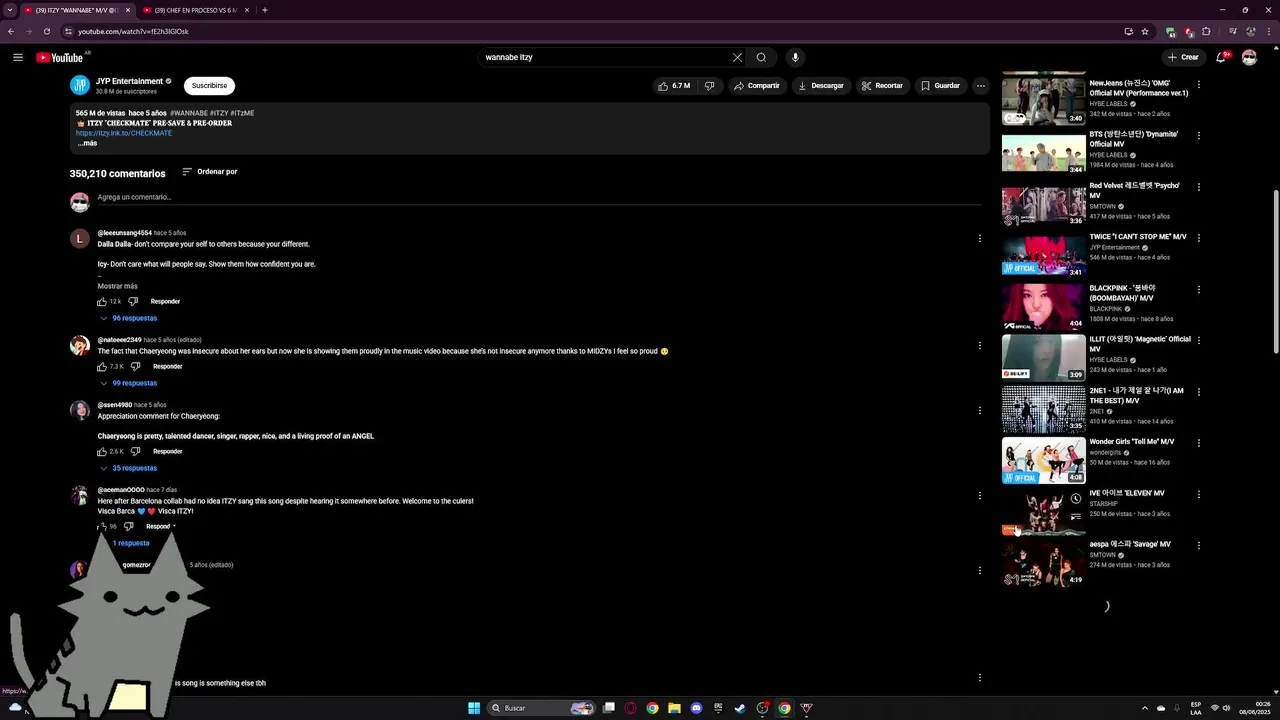Search Windows with Buscar box
This screenshot has height=720, width=1280.
(x=541, y=708)
